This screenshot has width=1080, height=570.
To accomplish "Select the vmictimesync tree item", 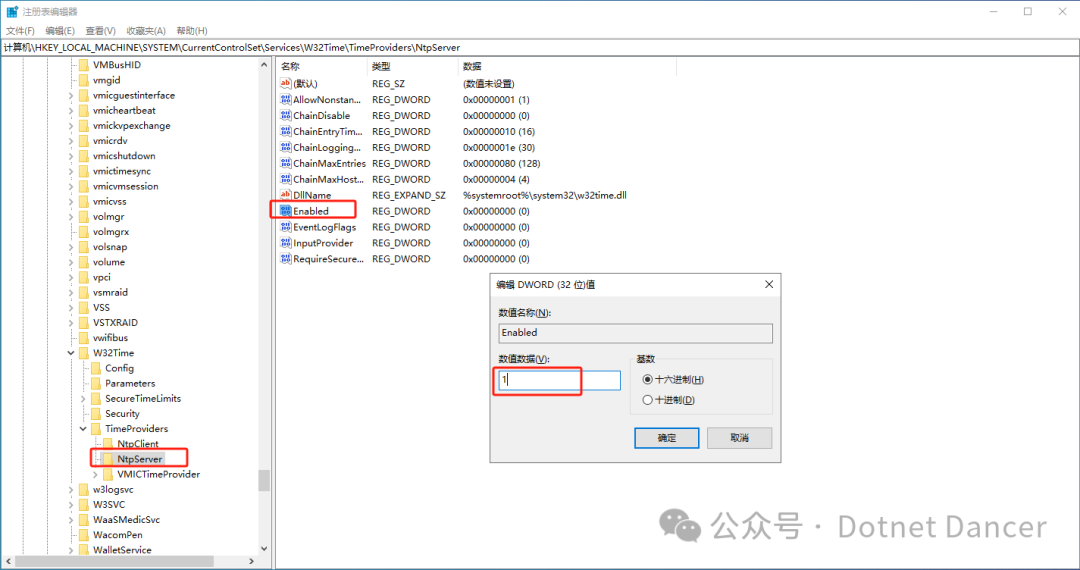I will (122, 171).
